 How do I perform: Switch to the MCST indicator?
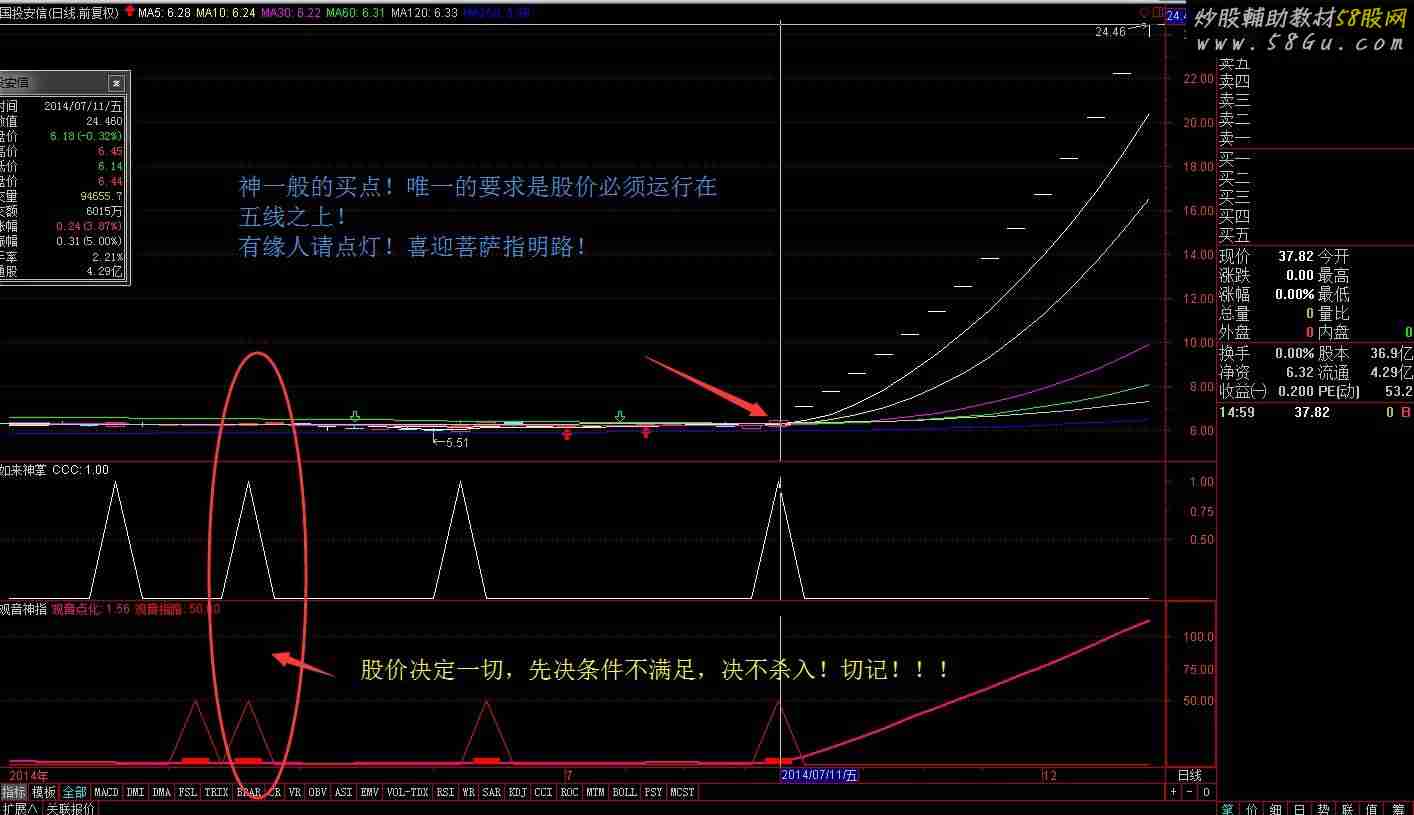coord(682,792)
